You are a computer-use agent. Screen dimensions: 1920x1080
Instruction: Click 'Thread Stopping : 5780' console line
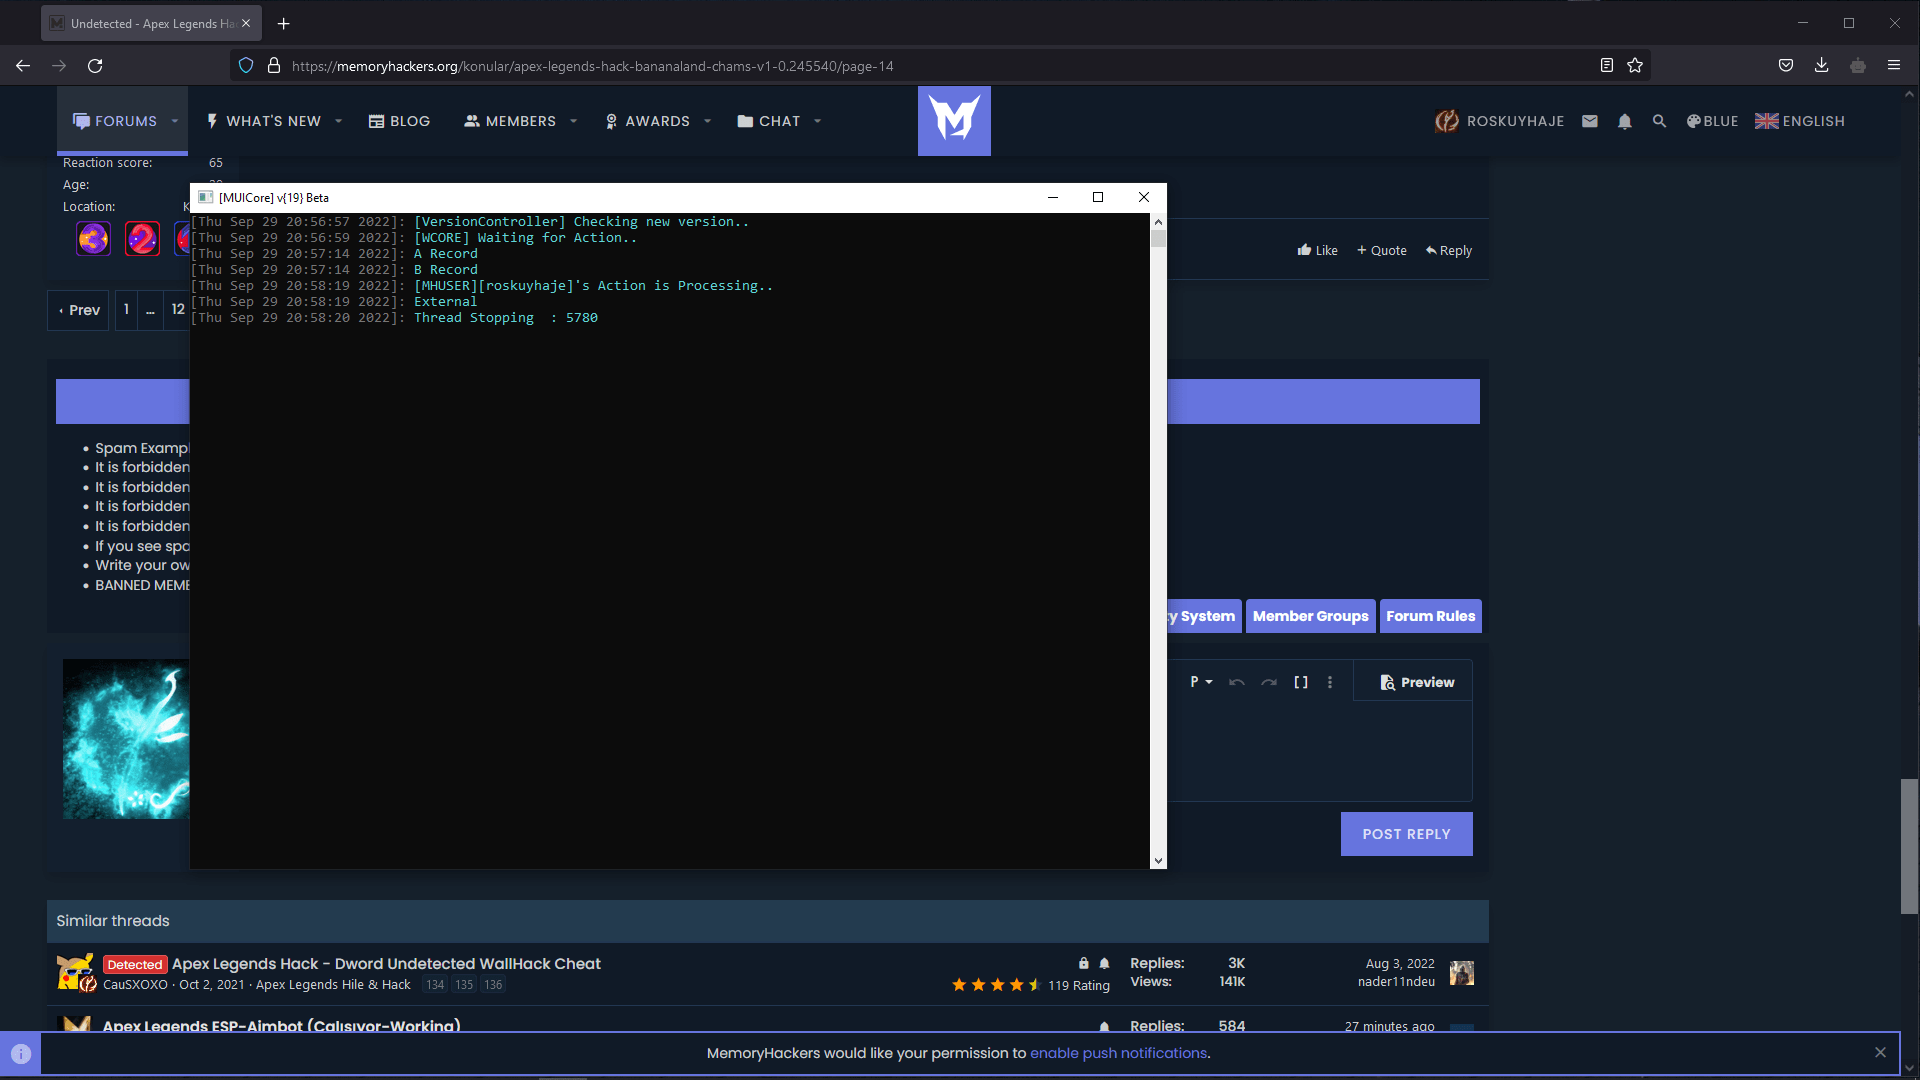point(506,318)
